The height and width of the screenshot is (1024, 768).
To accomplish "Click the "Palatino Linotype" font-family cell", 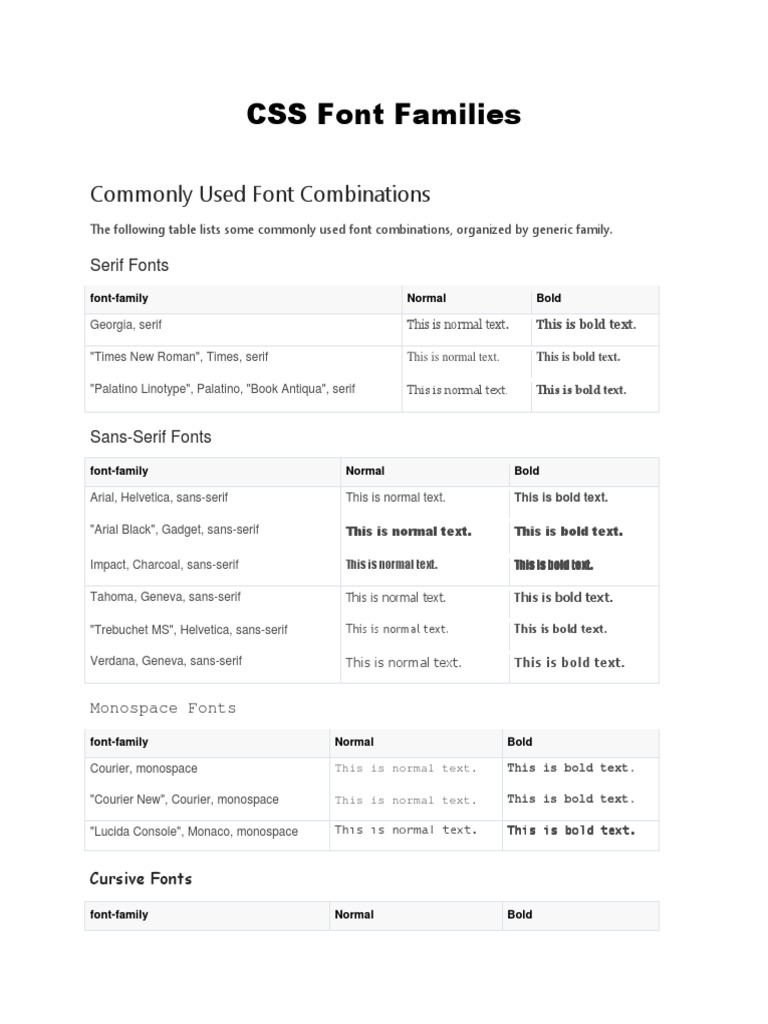I will pos(222,389).
